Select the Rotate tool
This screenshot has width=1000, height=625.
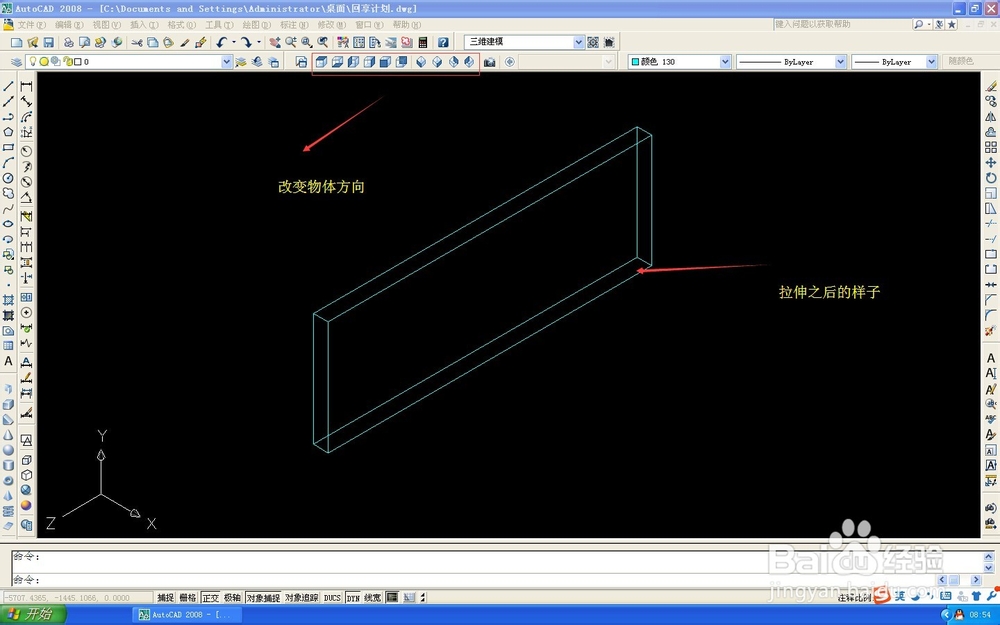[990, 178]
